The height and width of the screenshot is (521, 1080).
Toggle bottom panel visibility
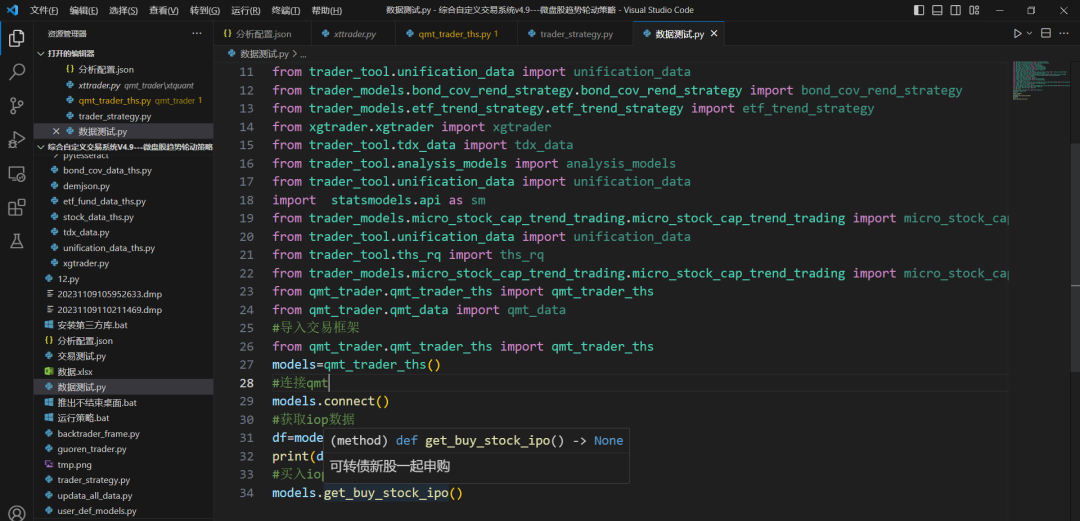pos(937,10)
